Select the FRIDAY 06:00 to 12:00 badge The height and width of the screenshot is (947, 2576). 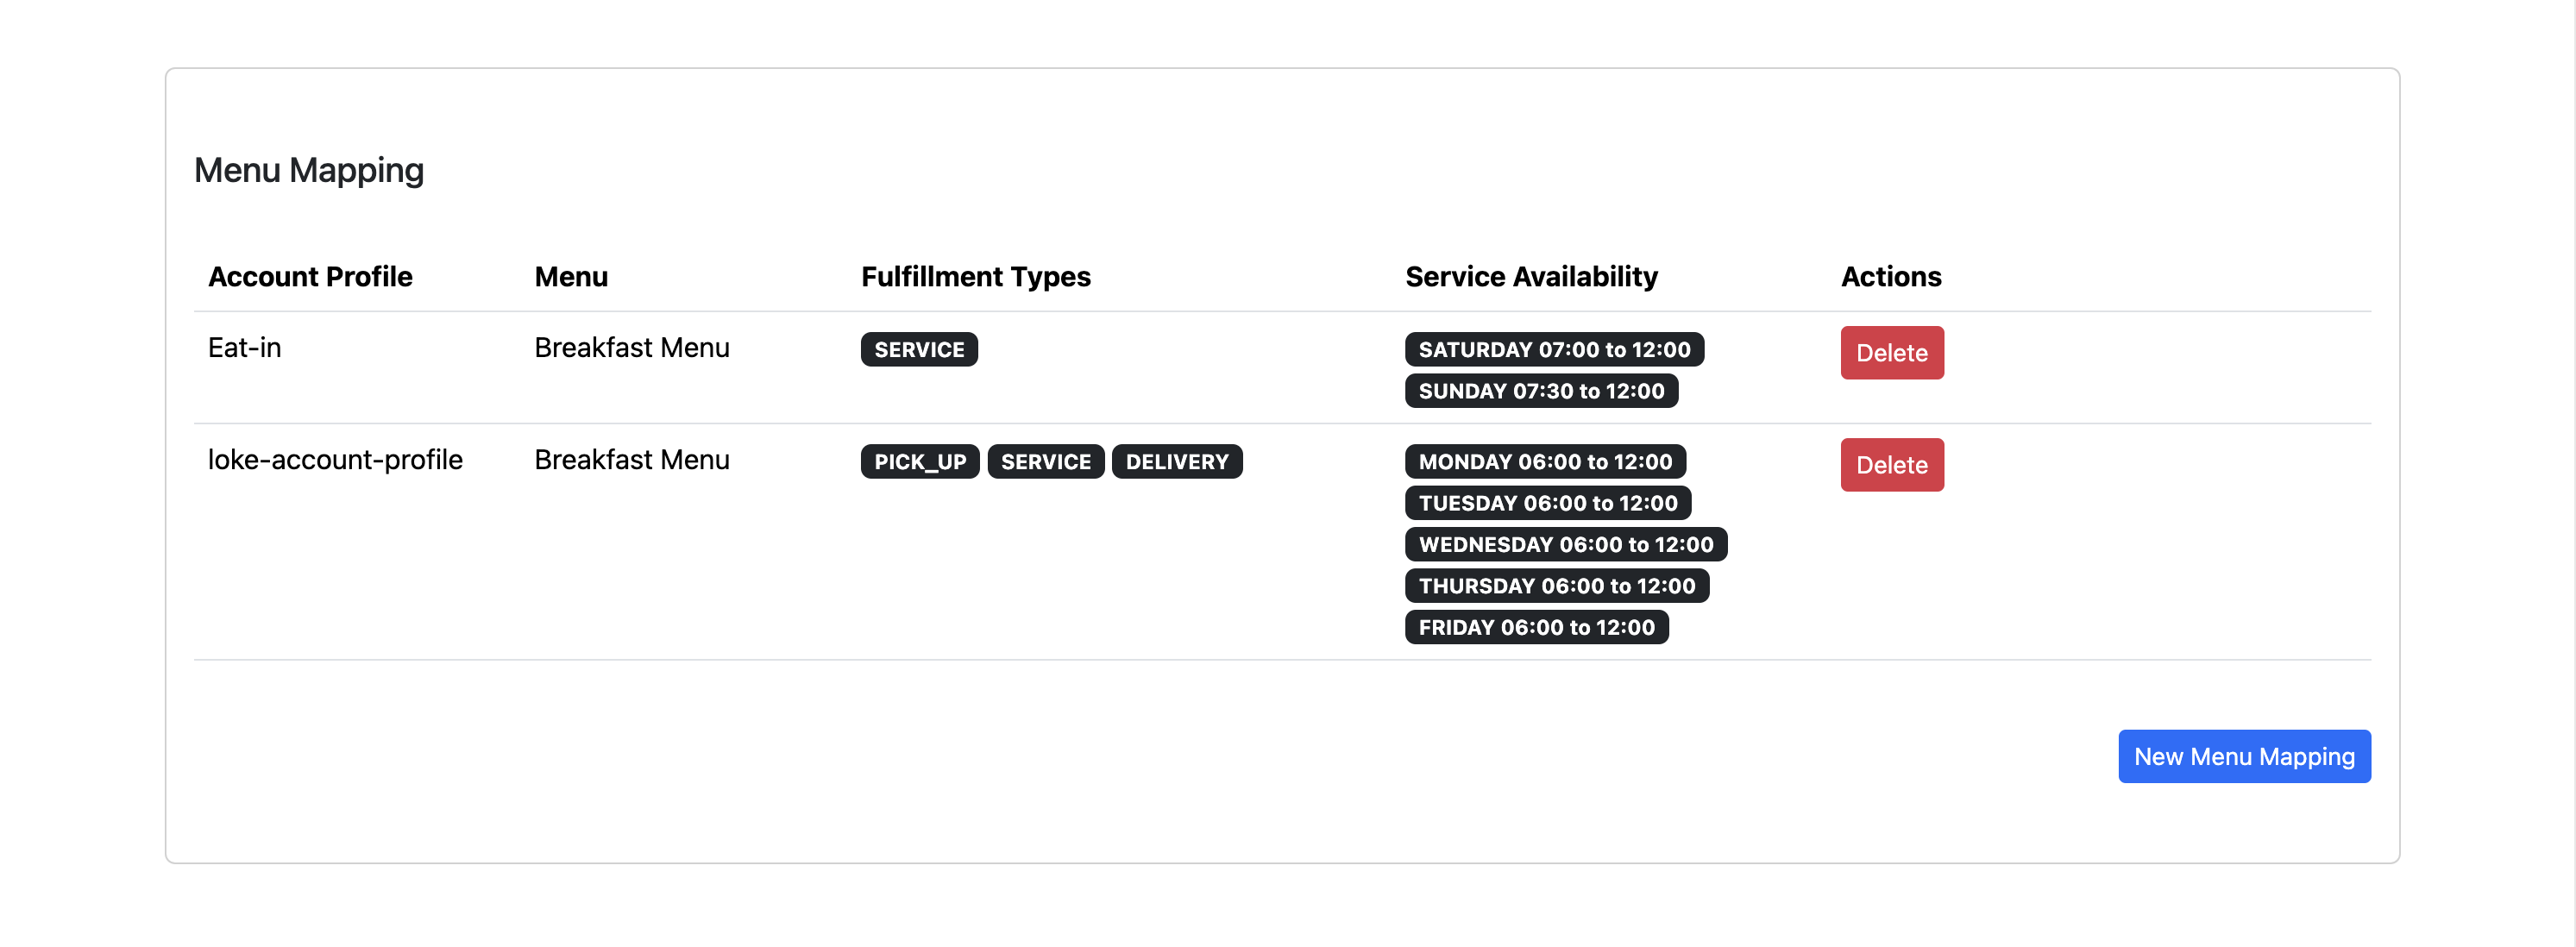(x=1536, y=627)
